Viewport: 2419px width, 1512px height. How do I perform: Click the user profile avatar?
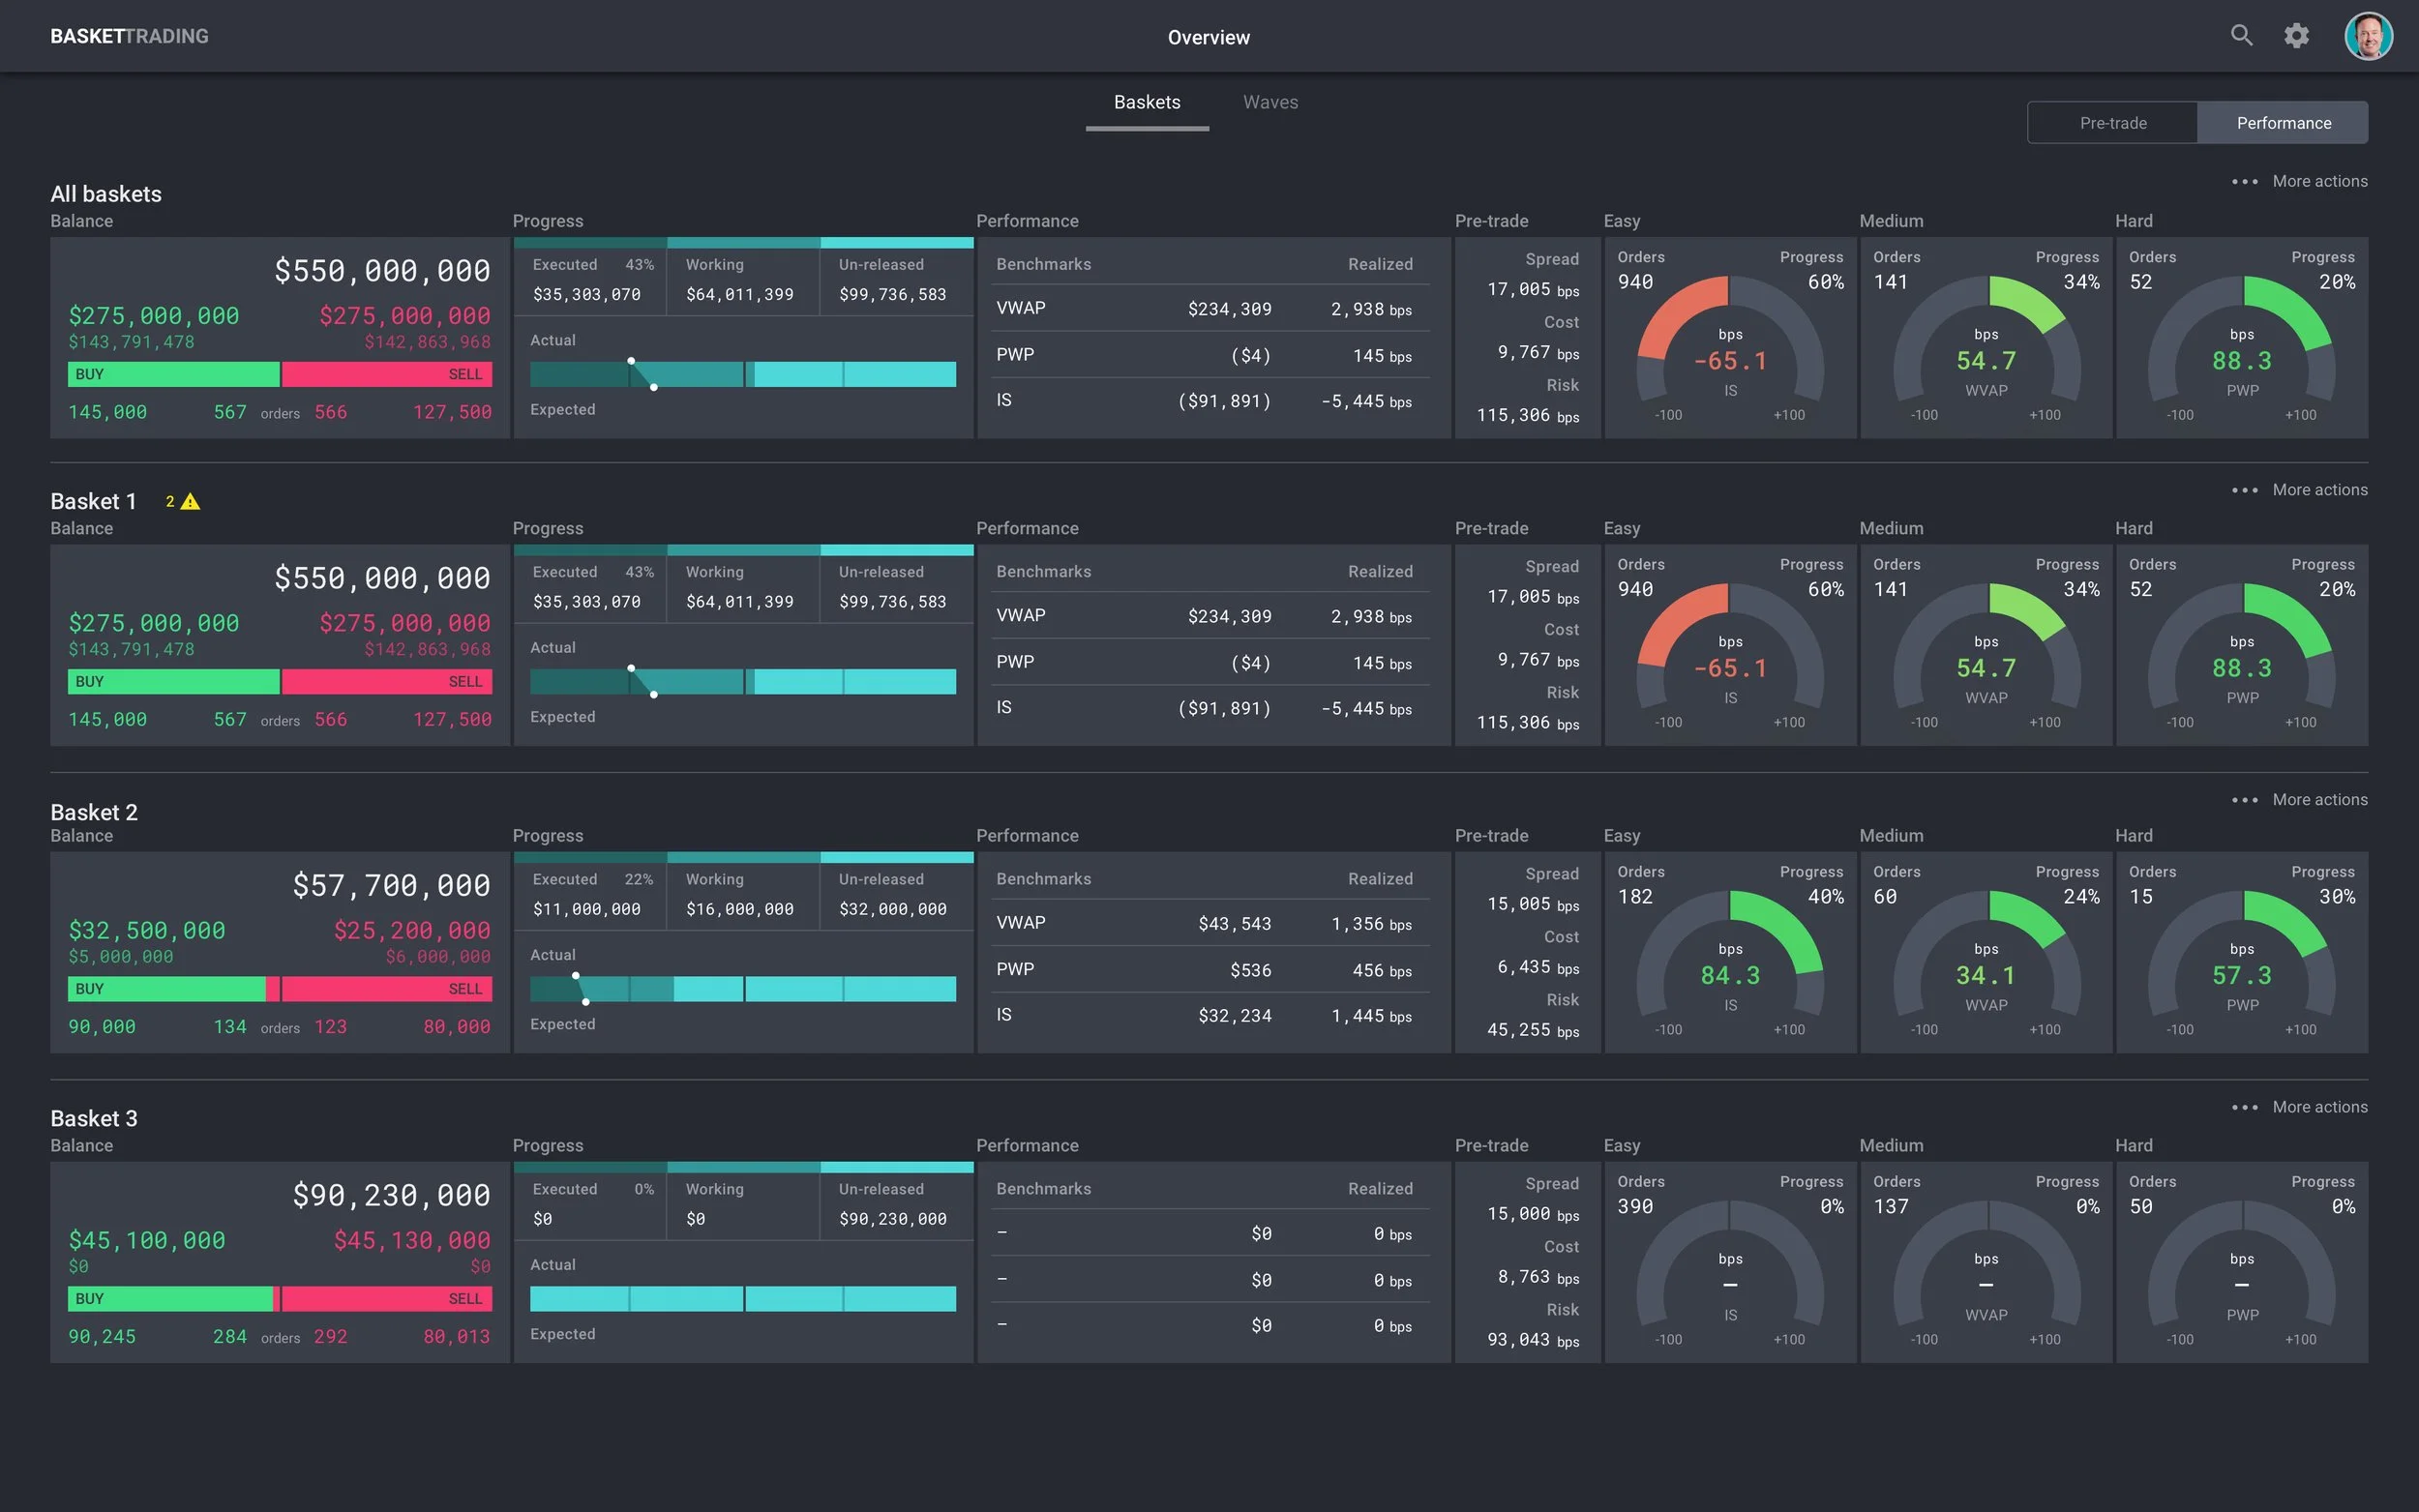(2367, 36)
